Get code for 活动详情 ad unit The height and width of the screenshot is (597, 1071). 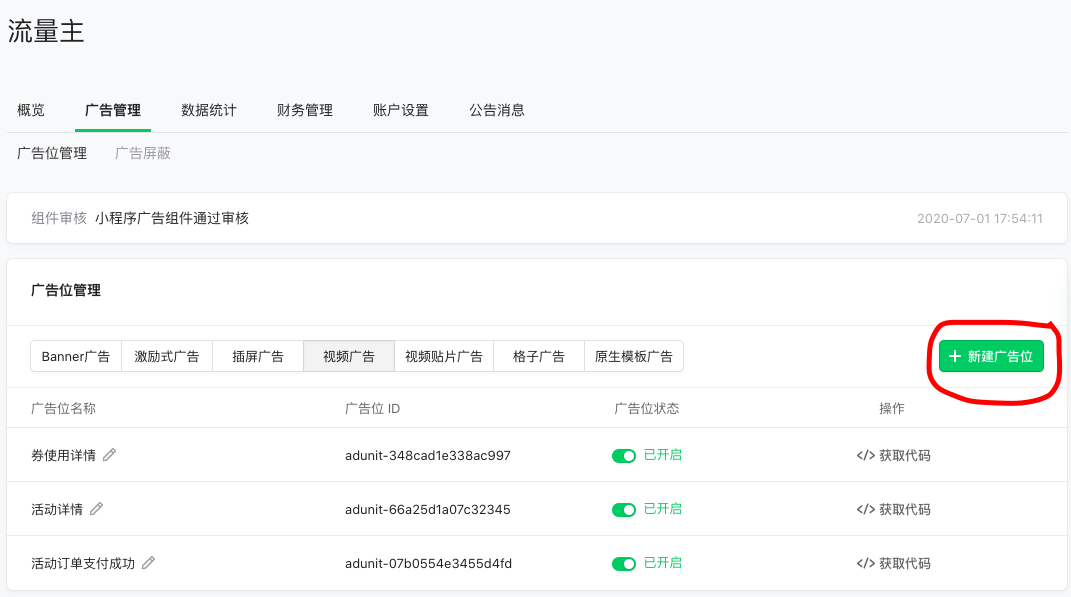tap(893, 510)
